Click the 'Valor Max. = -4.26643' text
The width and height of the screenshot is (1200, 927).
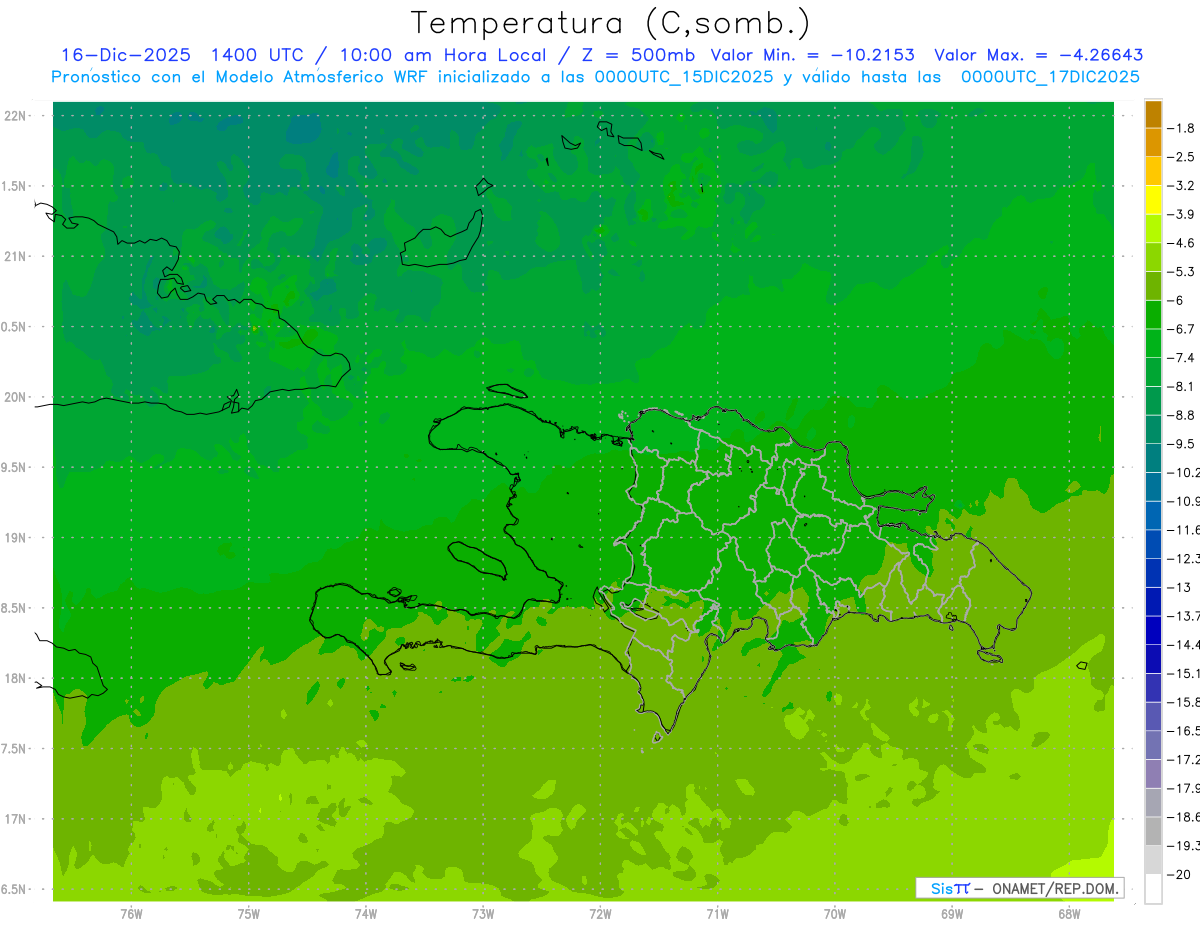point(1039,55)
